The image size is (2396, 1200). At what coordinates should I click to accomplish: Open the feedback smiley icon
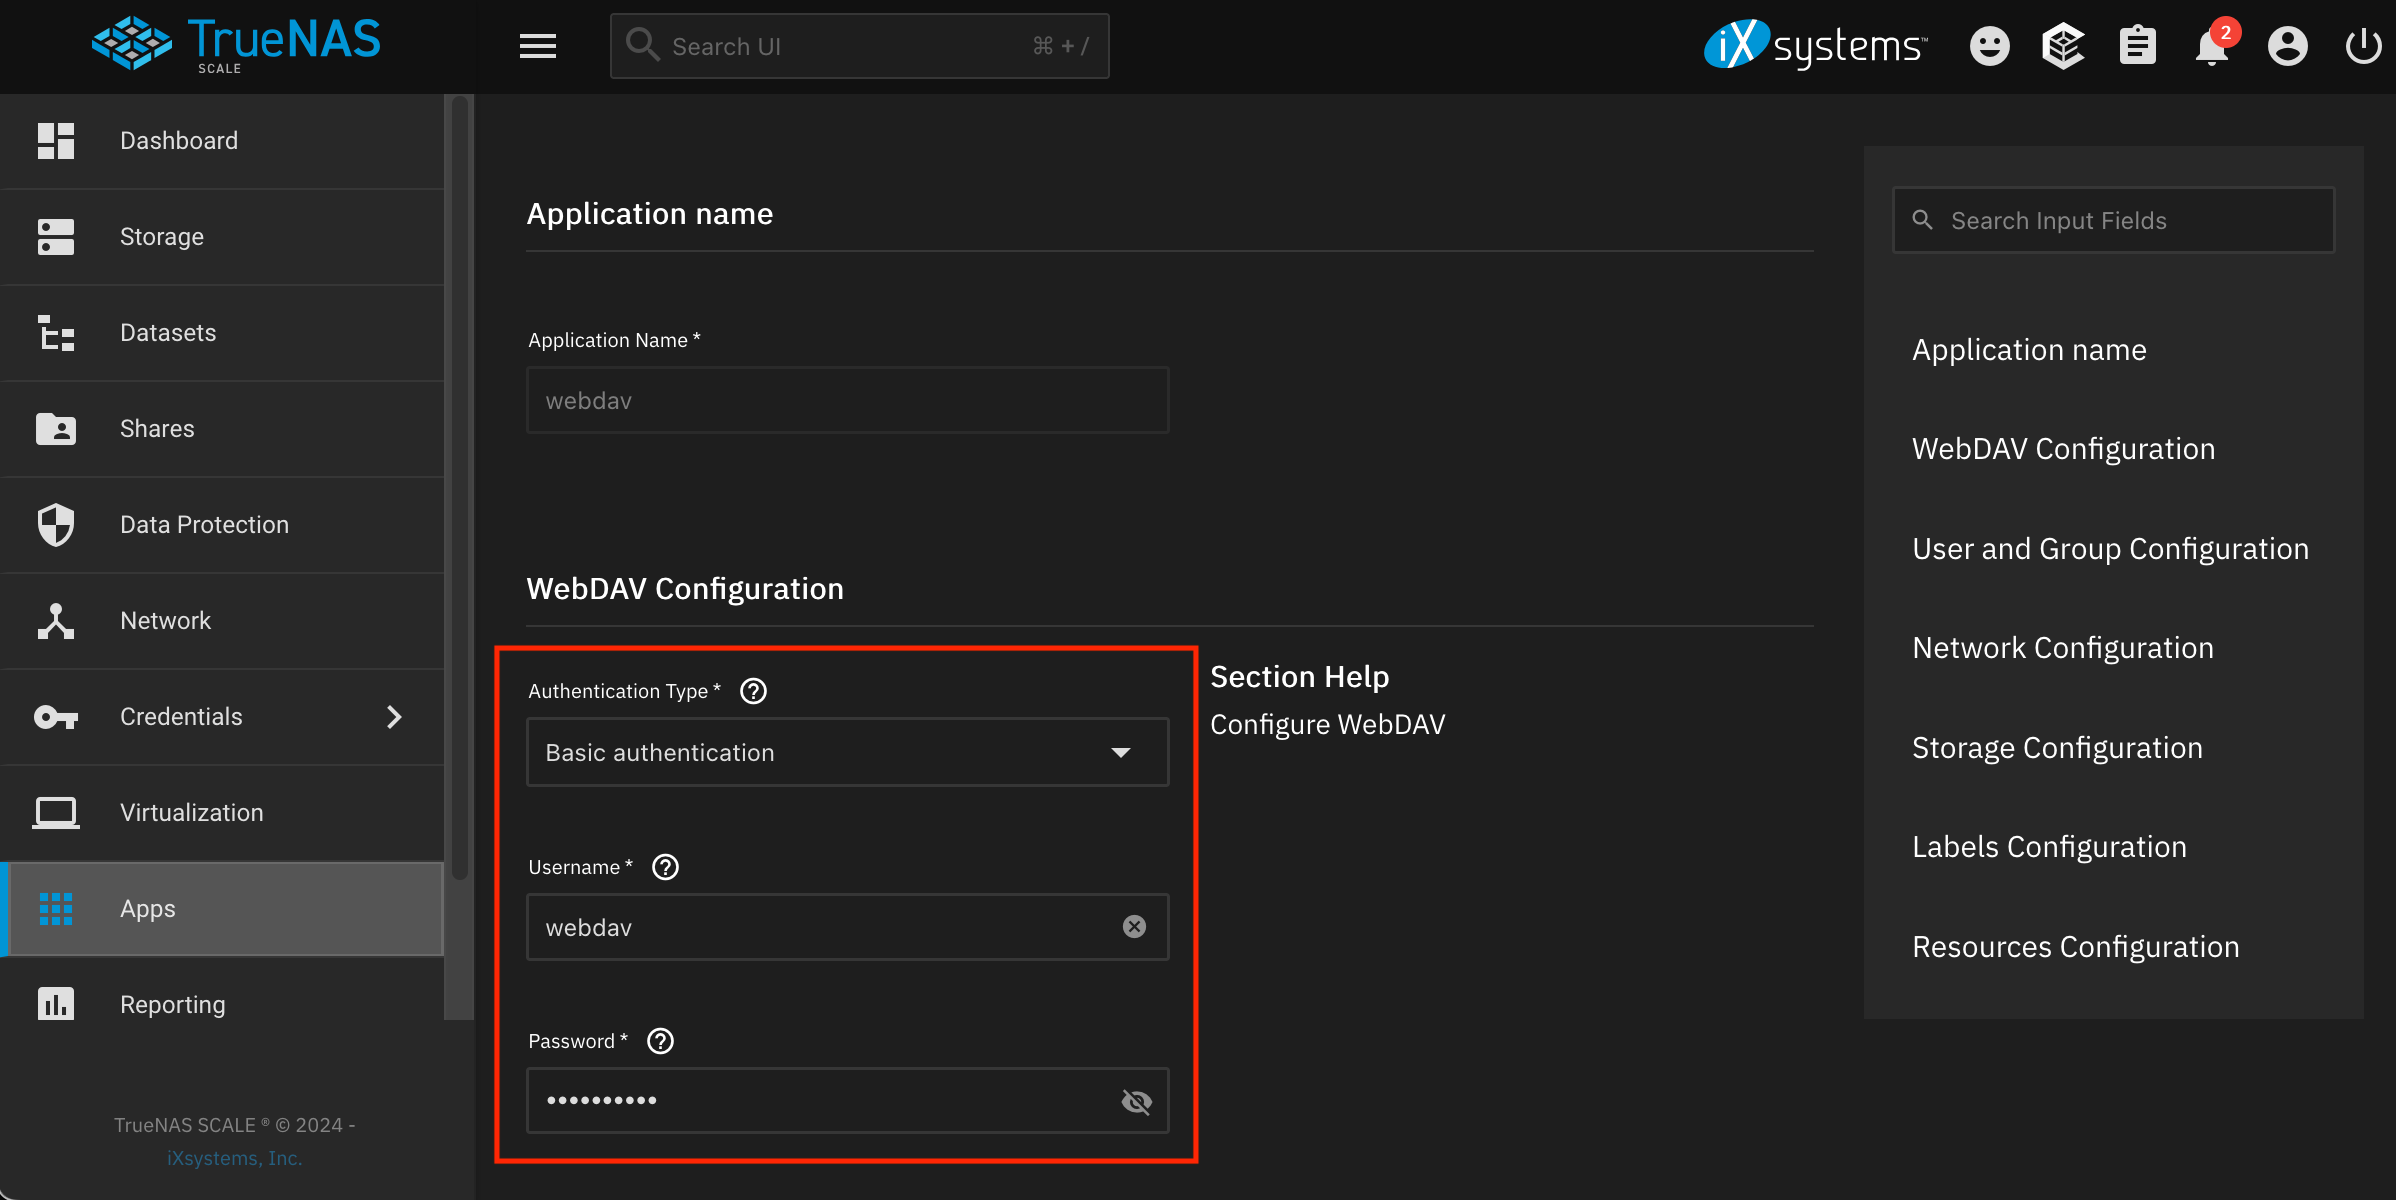click(x=1989, y=46)
